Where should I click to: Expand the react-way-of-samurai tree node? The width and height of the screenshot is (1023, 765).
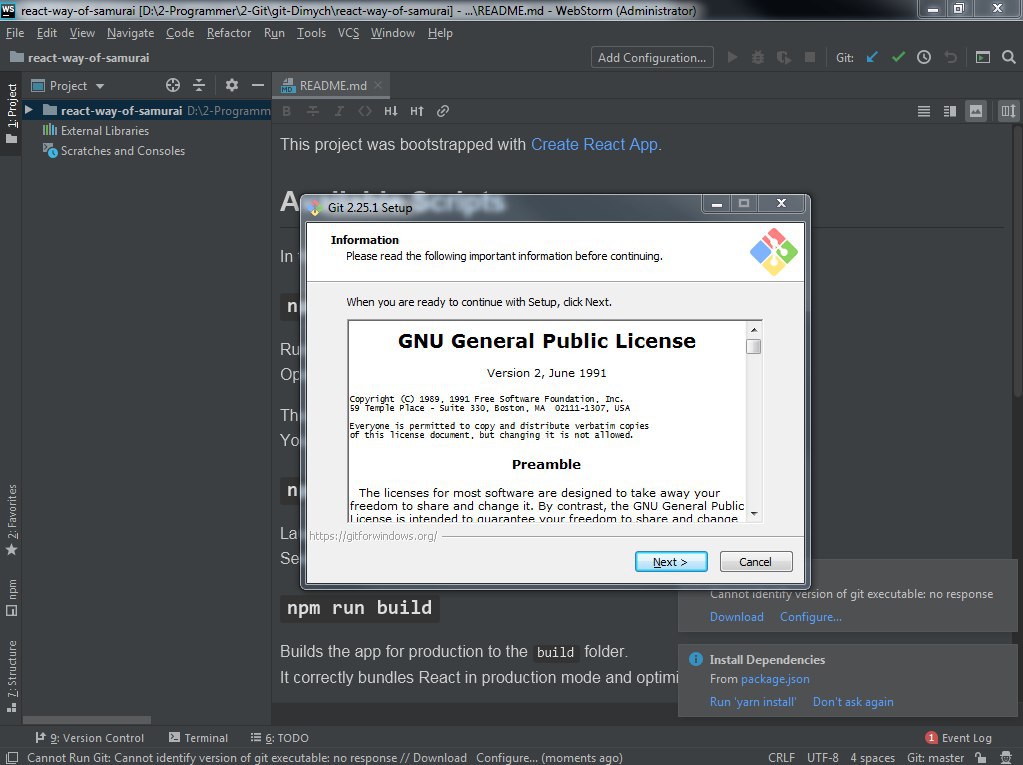tap(29, 110)
